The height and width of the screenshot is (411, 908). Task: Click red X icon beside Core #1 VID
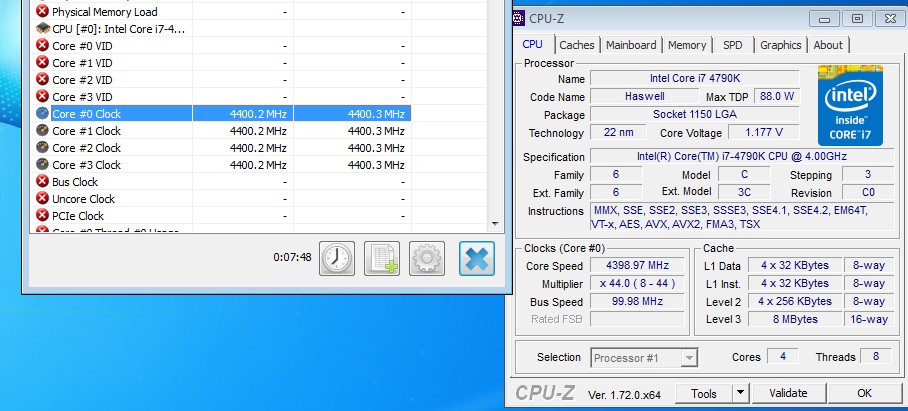point(42,62)
